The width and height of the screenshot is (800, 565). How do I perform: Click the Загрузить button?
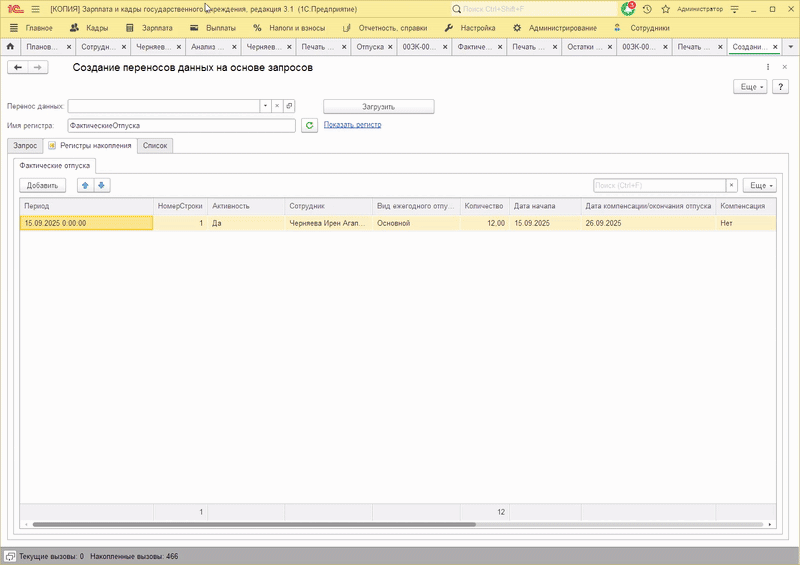click(379, 107)
